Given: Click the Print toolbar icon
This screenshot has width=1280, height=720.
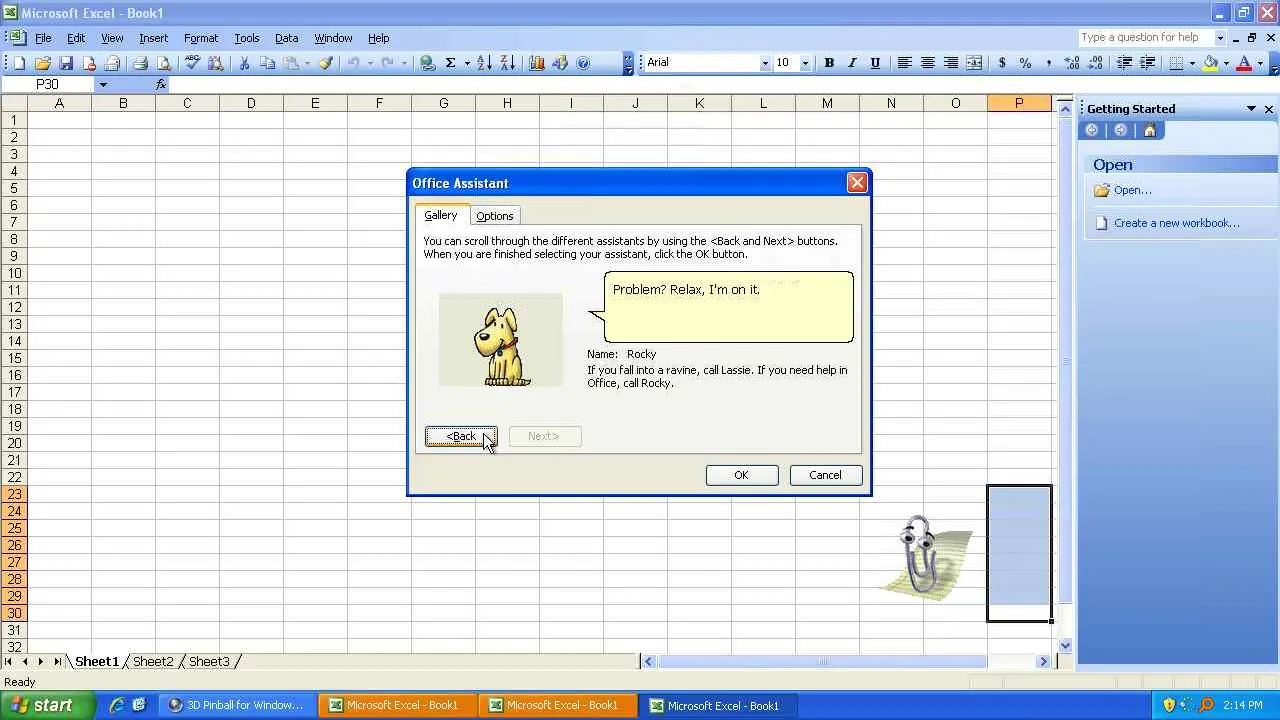Looking at the screenshot, I should click(140, 63).
